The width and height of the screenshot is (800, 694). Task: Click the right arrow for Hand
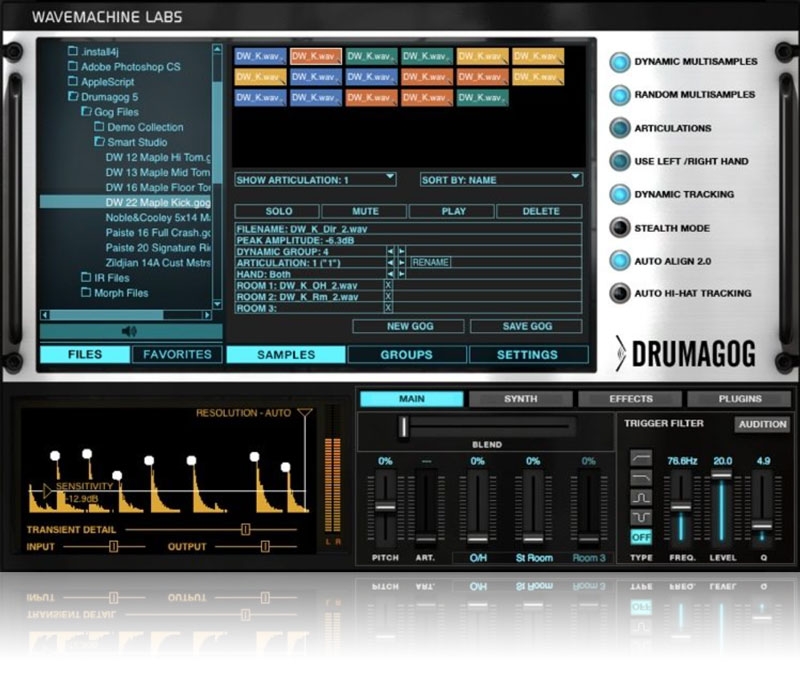coord(402,274)
